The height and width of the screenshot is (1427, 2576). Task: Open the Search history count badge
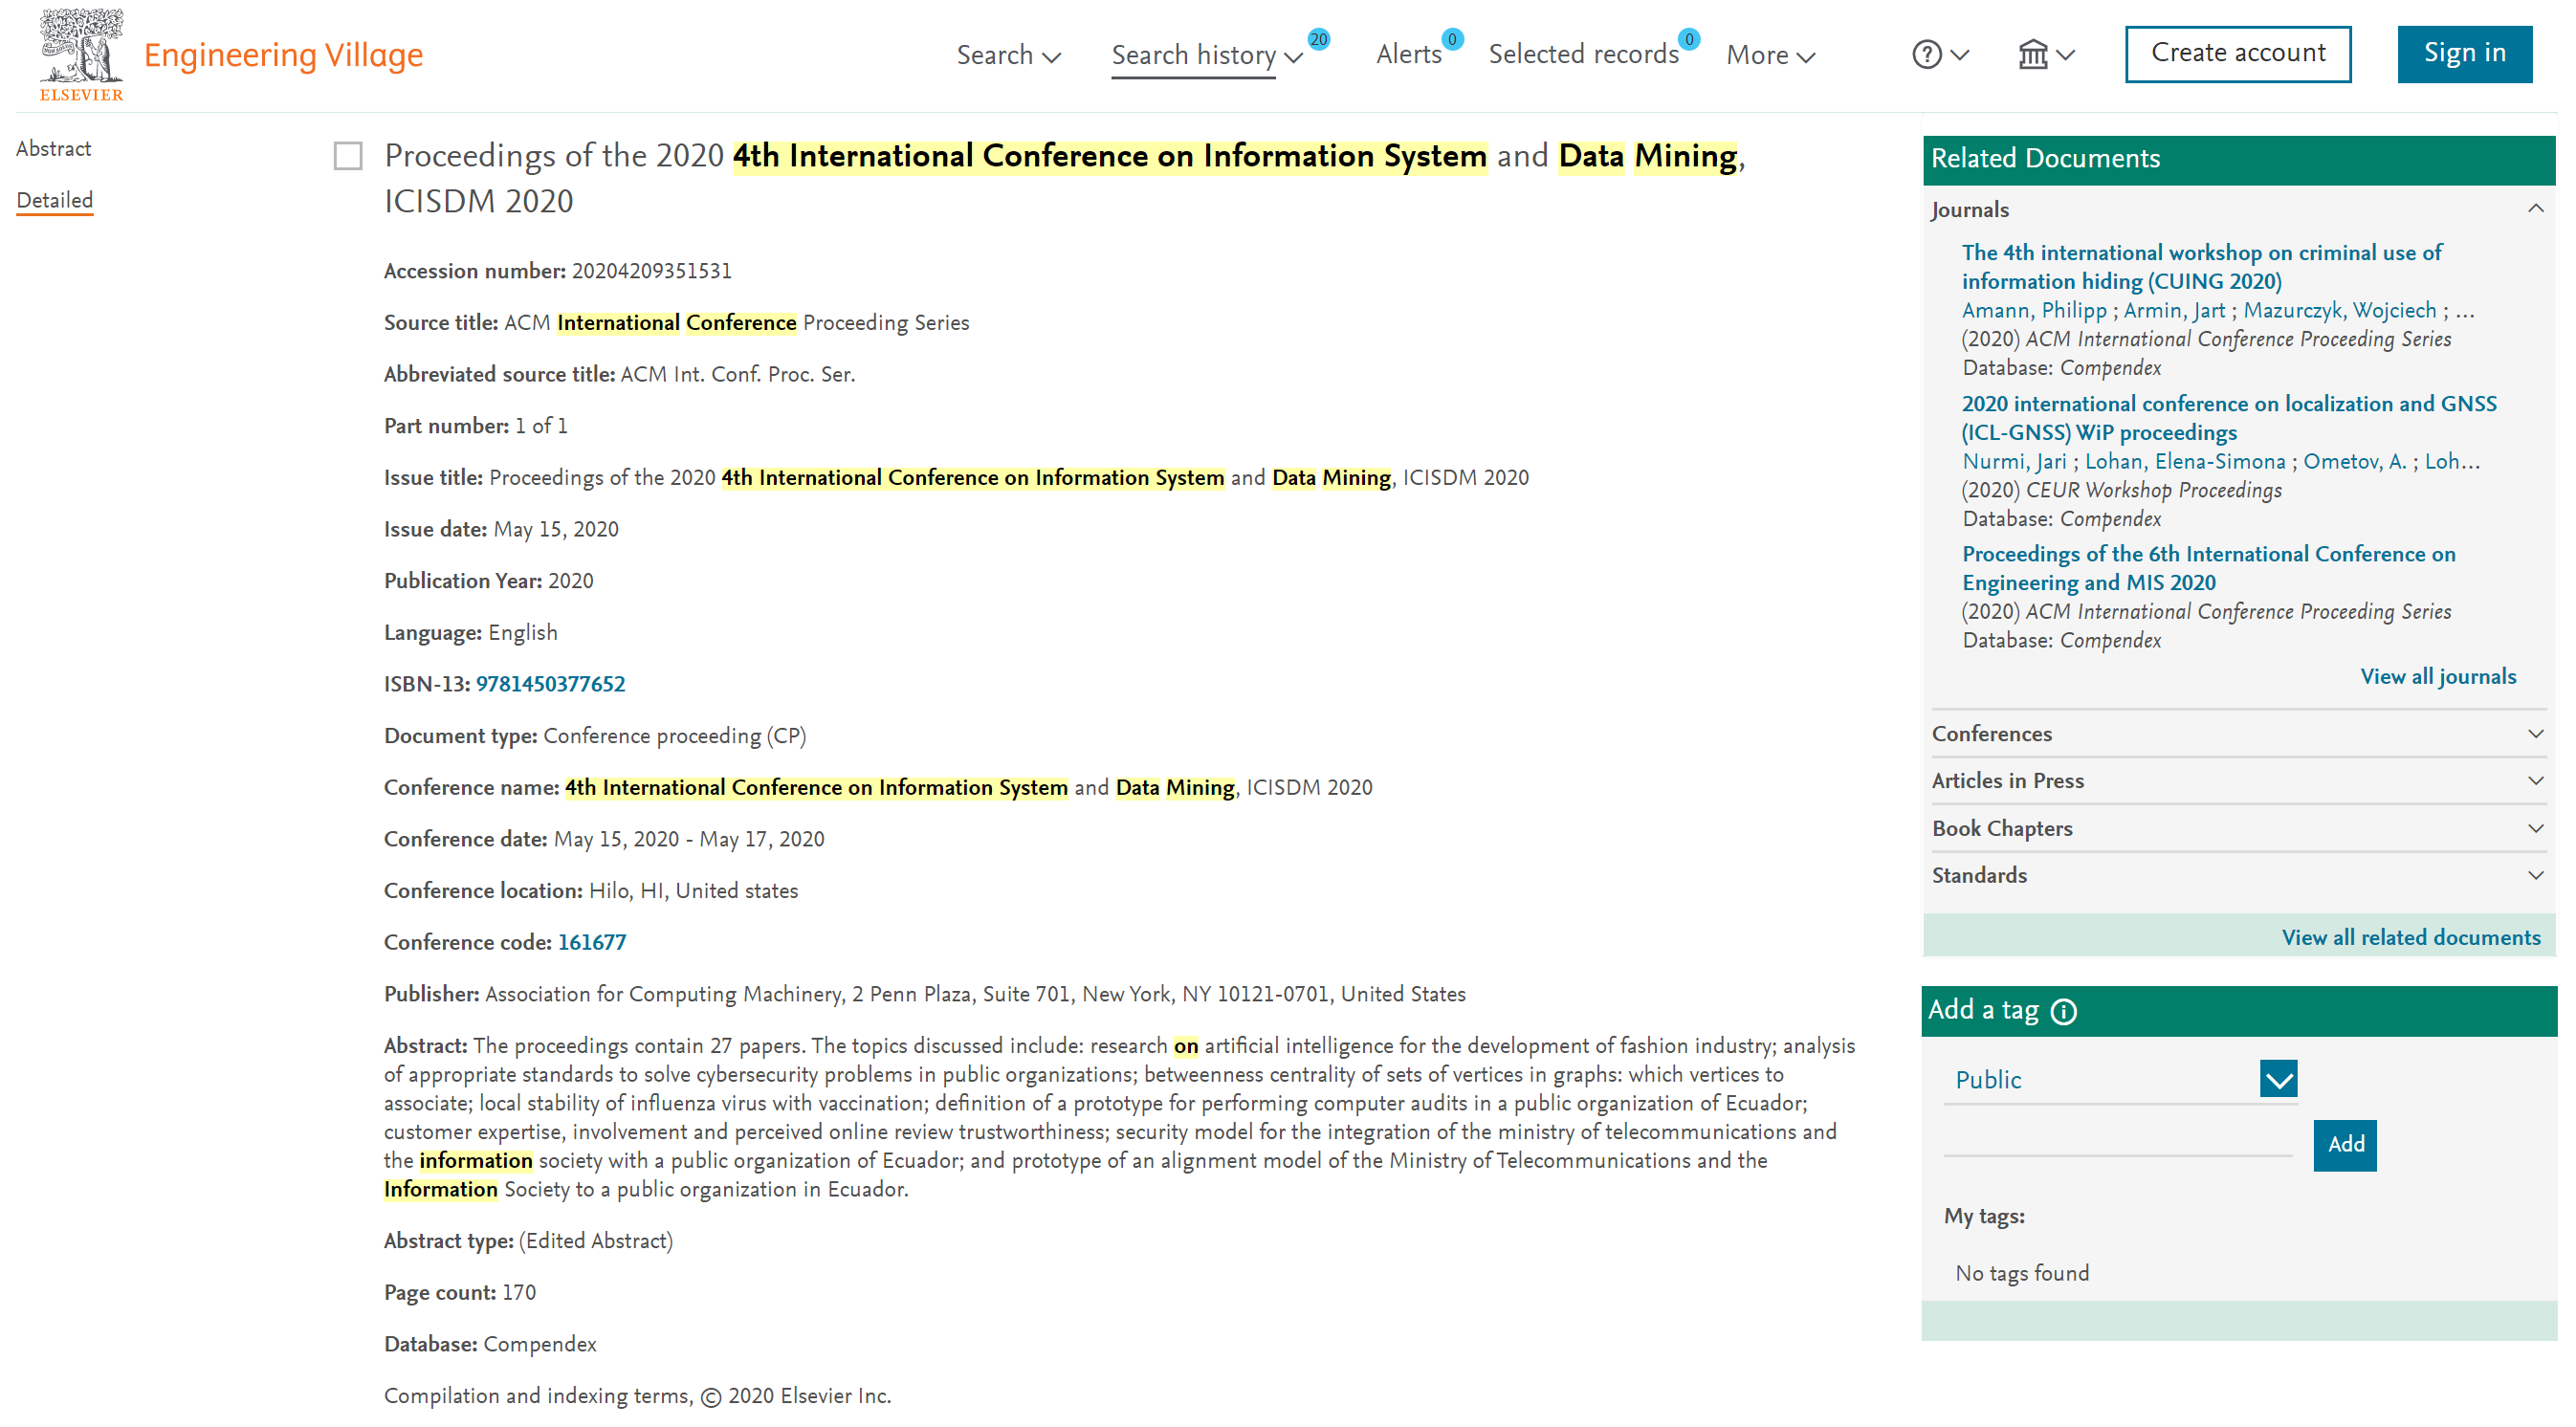tap(1318, 40)
